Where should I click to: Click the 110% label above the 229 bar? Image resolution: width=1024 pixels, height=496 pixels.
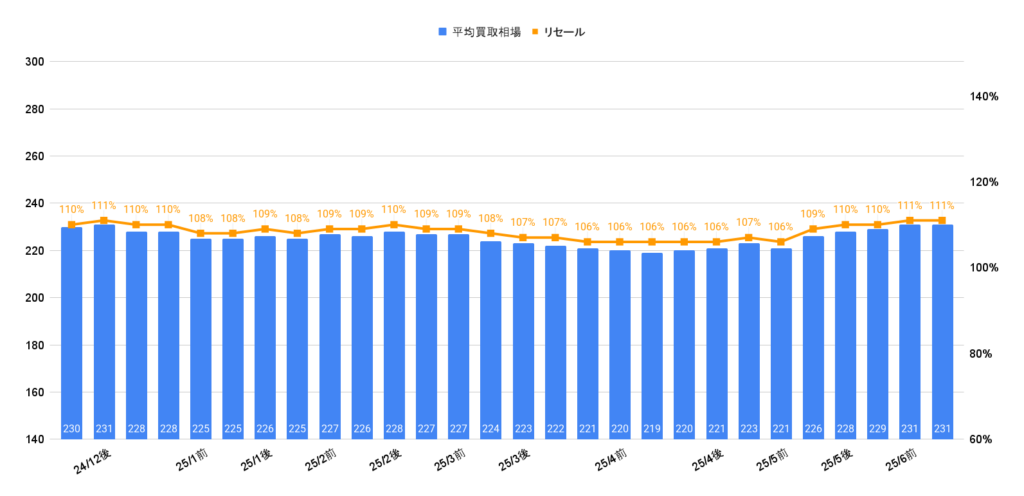(878, 209)
